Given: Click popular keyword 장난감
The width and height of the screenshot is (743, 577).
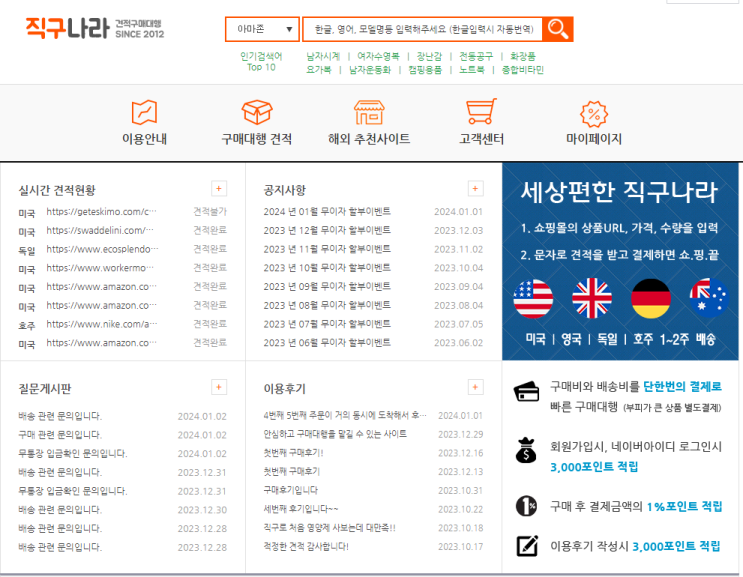Looking at the screenshot, I should 429,56.
